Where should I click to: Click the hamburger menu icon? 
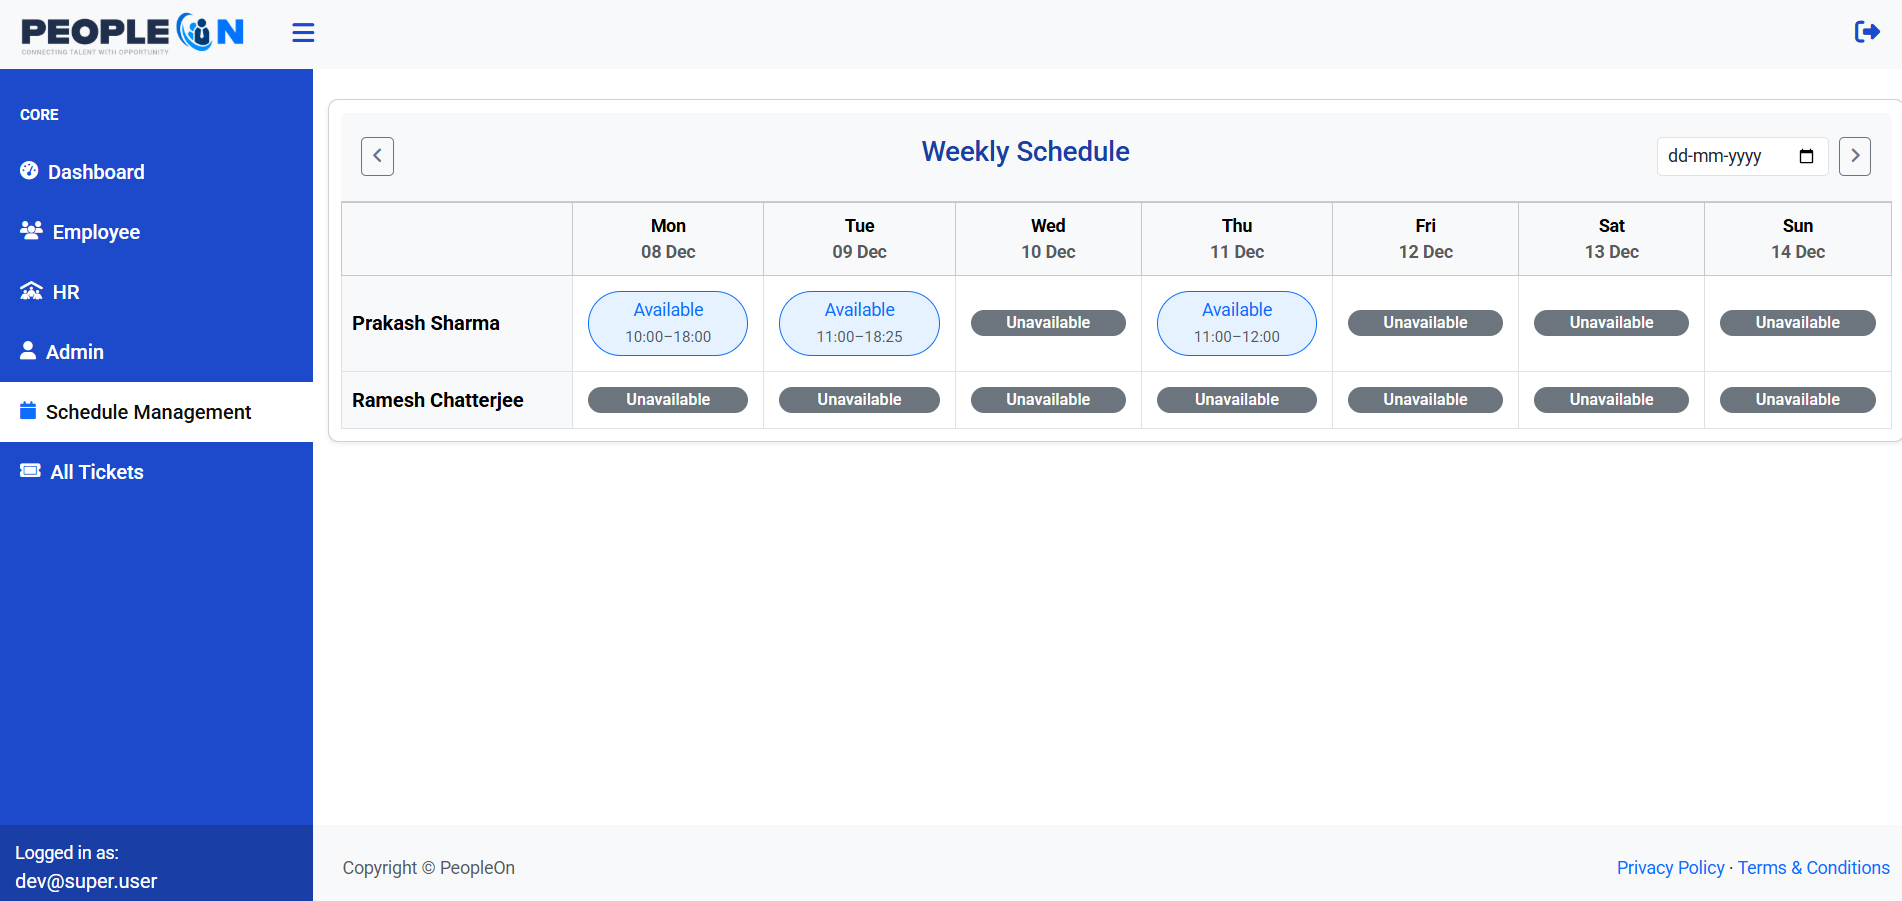pyautogui.click(x=303, y=33)
